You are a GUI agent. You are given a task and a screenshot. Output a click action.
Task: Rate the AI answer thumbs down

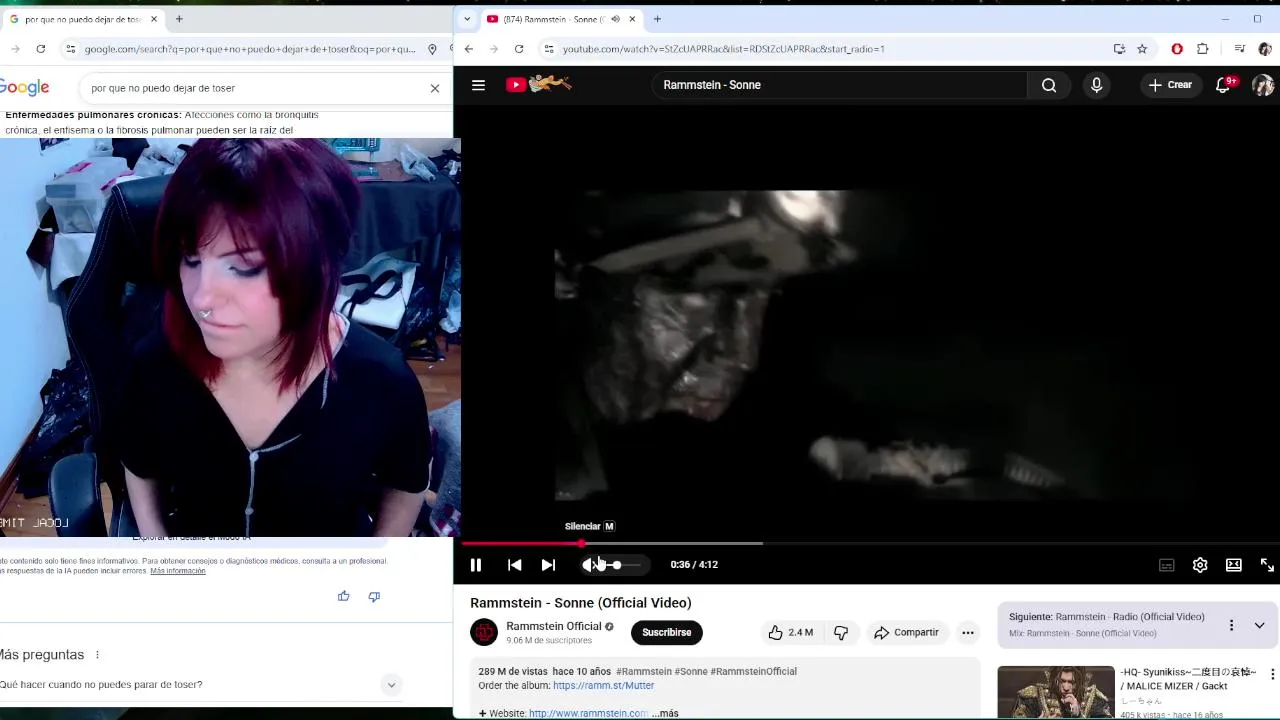(x=374, y=596)
